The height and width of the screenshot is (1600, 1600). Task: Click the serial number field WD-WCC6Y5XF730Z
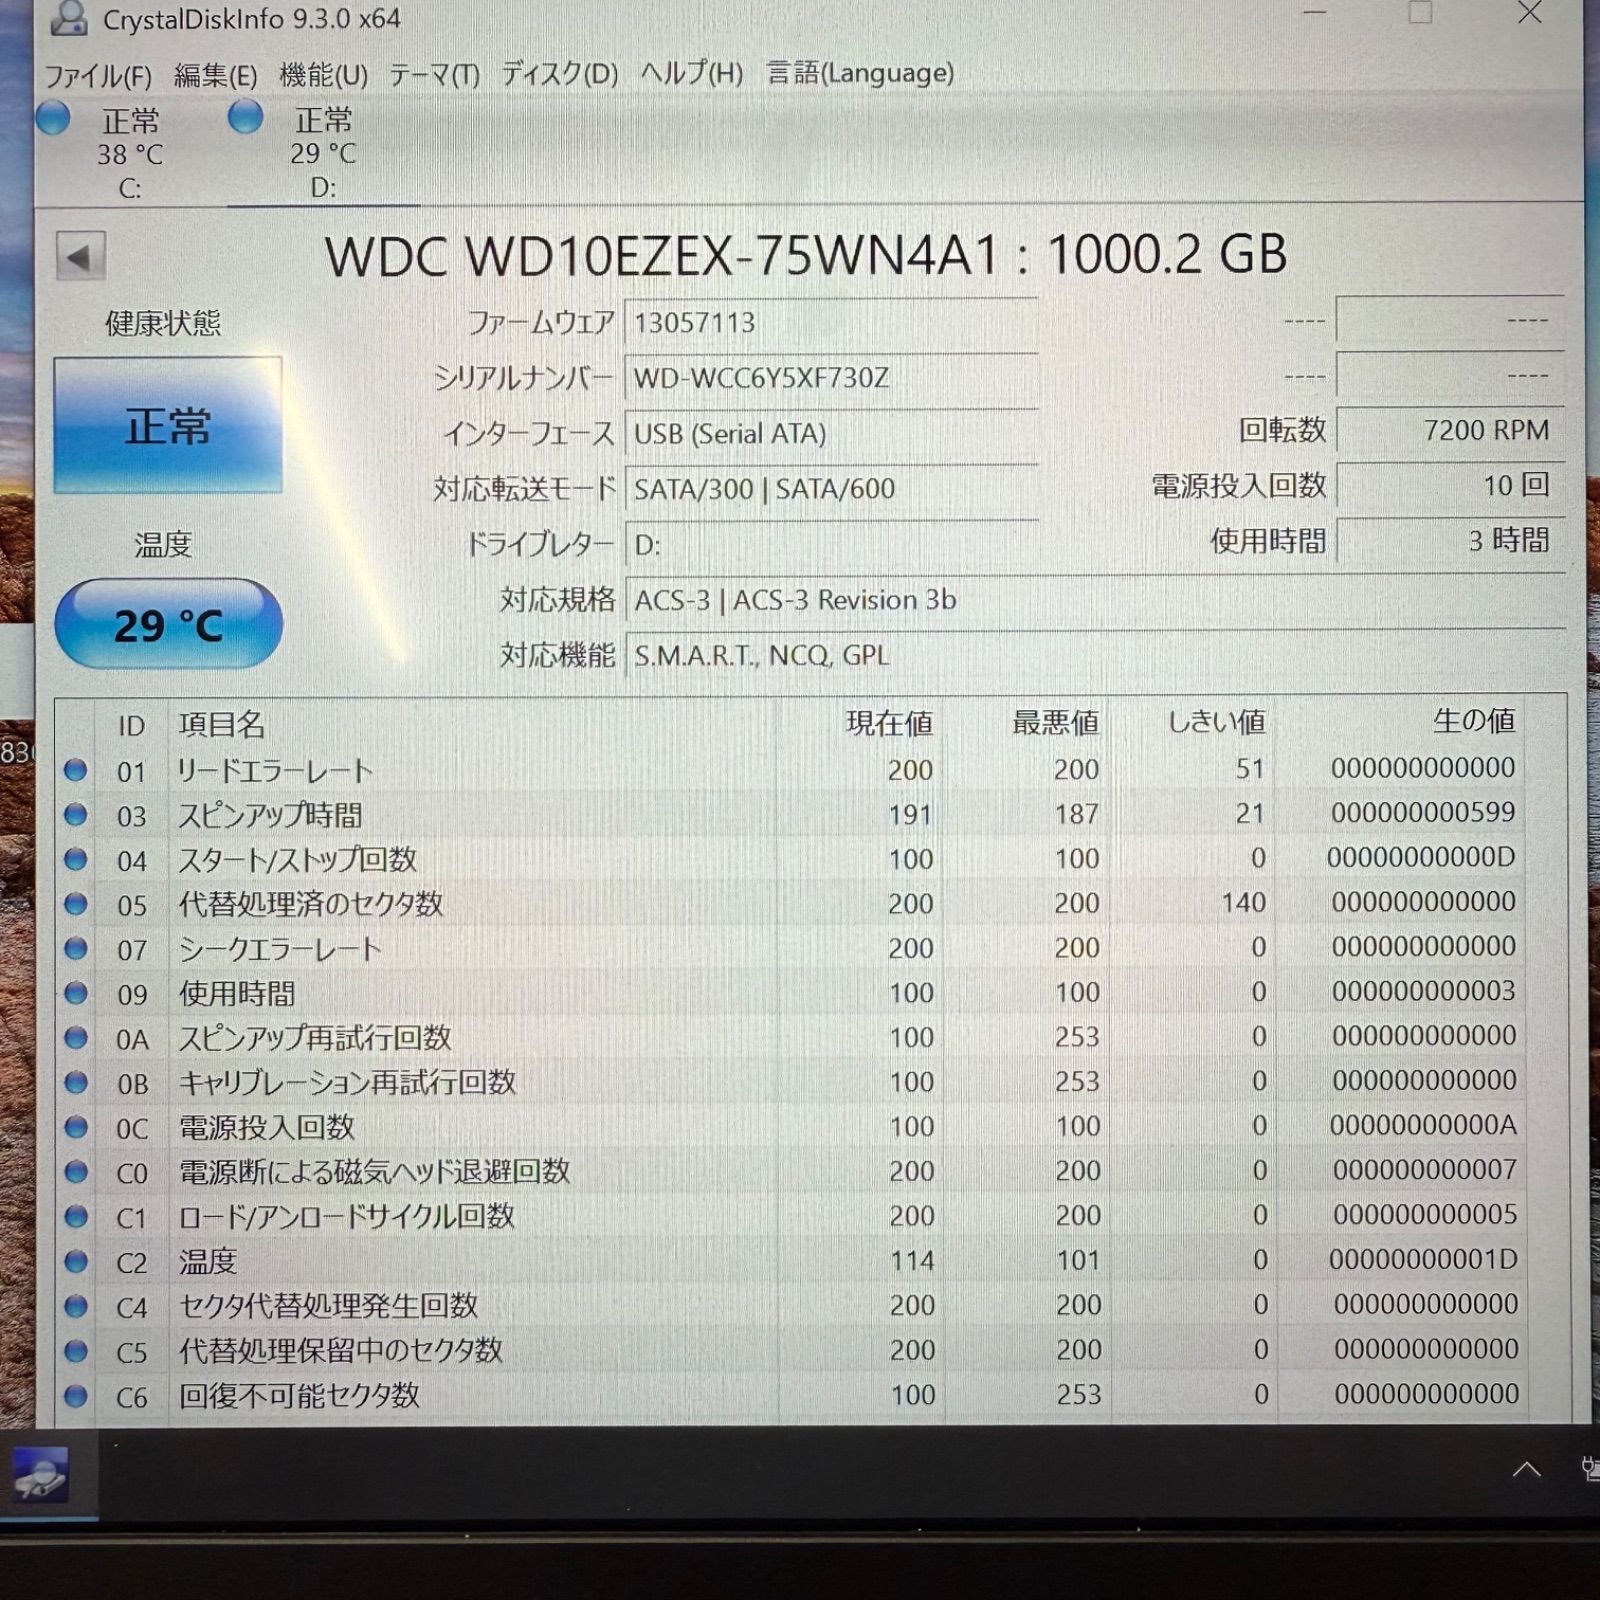click(831, 378)
